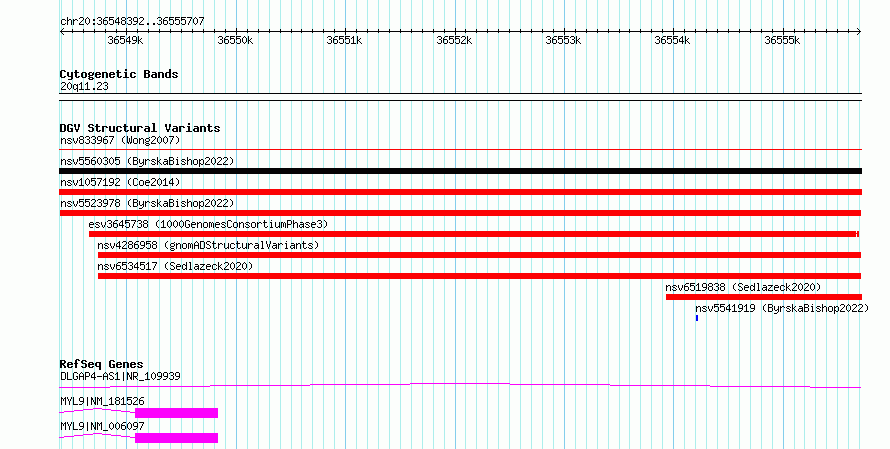Viewport: 890px width, 449px height.
Task: Open the nsv833967 (Wong2007) variant label
Action: pyautogui.click(x=120, y=140)
